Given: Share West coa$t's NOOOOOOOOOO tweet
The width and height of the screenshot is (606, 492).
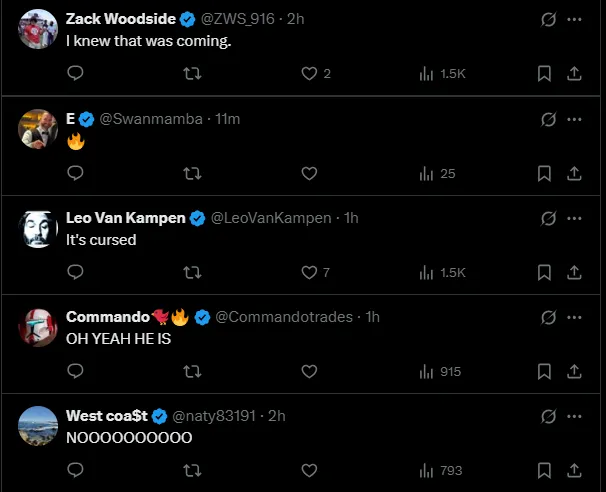Looking at the screenshot, I should pos(575,470).
